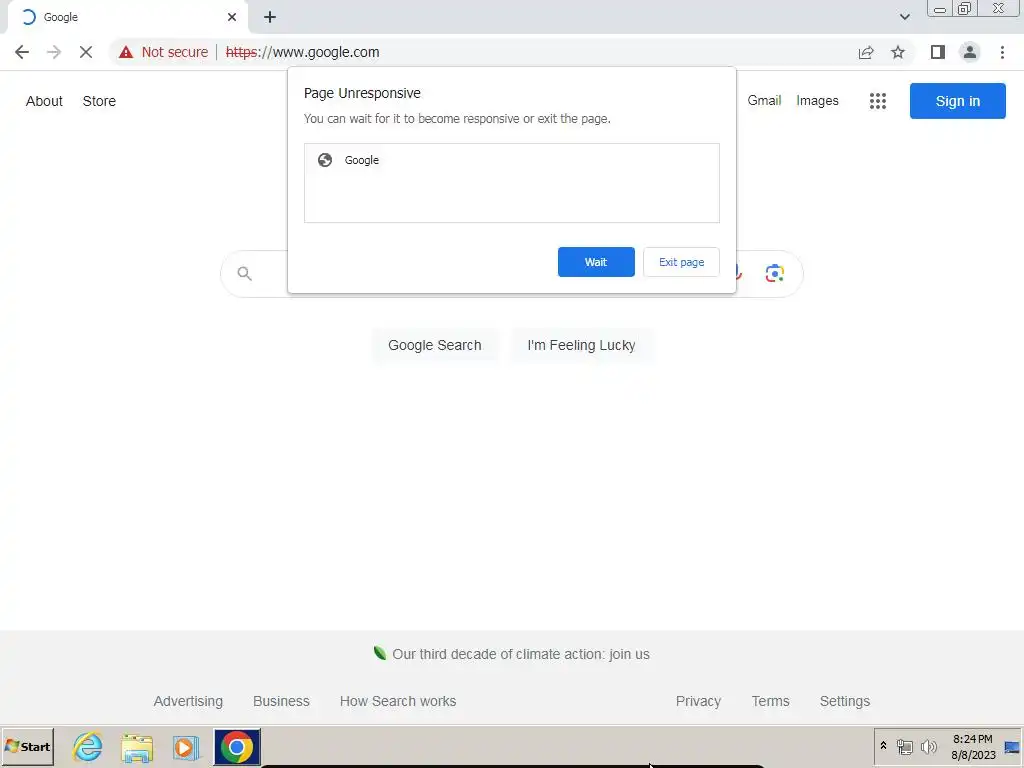Open the Google apps grid

tap(878, 101)
